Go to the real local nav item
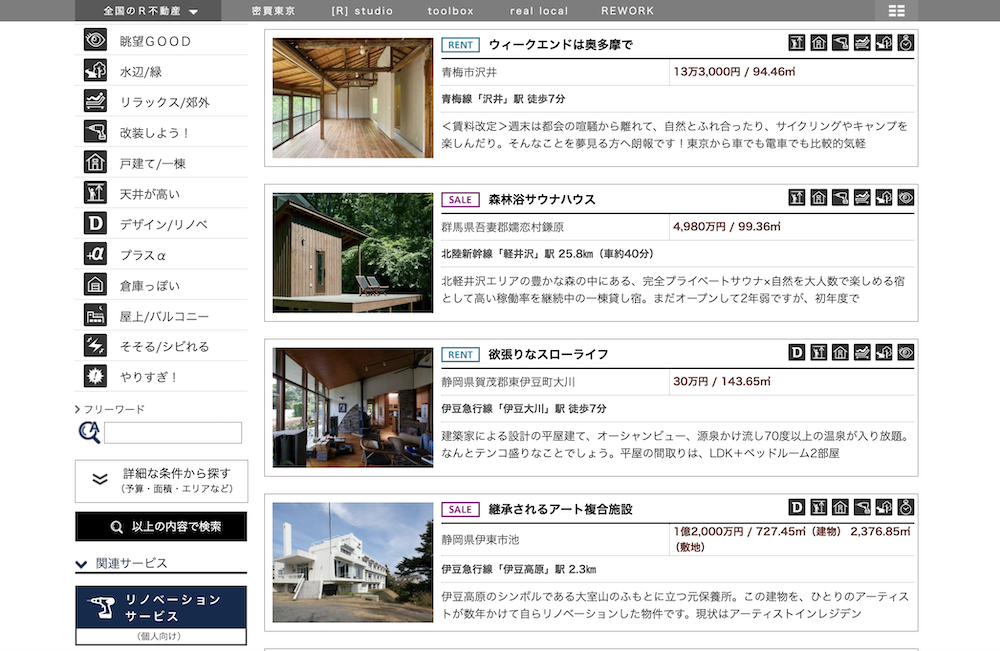Image resolution: width=1000 pixels, height=651 pixels. (539, 11)
